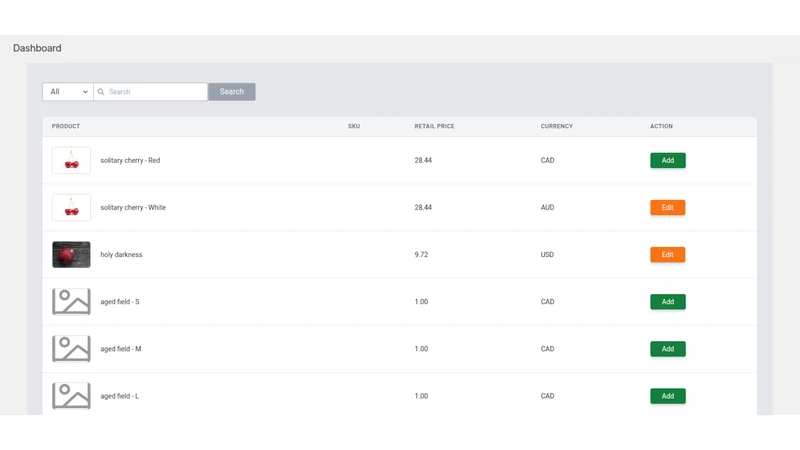This screenshot has height=450, width=800.
Task: Click the magnifier icon in search box
Action: tap(101, 92)
